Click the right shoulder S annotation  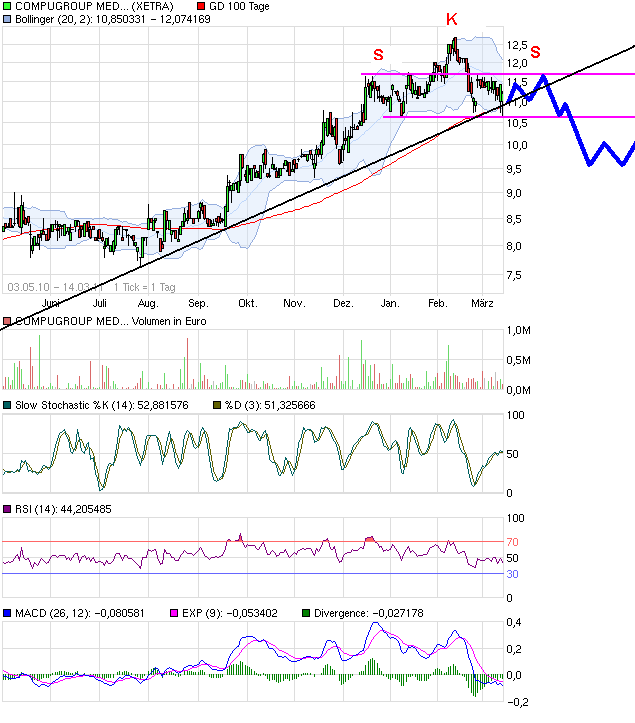(535, 52)
